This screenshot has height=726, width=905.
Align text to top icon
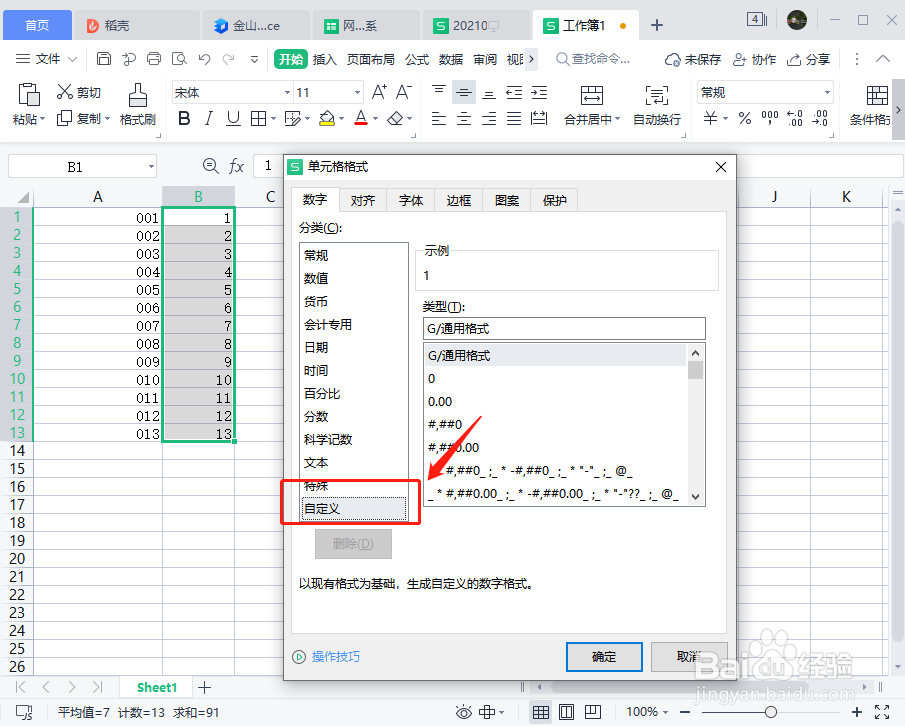click(439, 92)
